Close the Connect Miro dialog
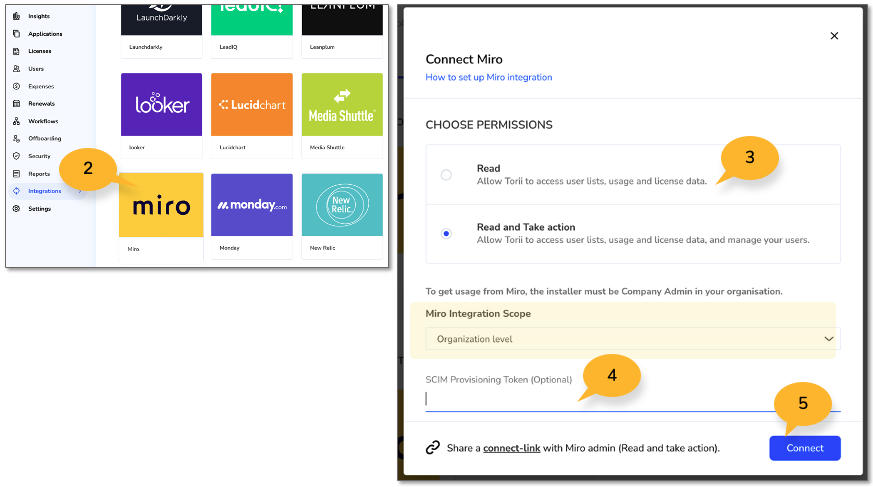The height and width of the screenshot is (487, 873). pos(834,36)
